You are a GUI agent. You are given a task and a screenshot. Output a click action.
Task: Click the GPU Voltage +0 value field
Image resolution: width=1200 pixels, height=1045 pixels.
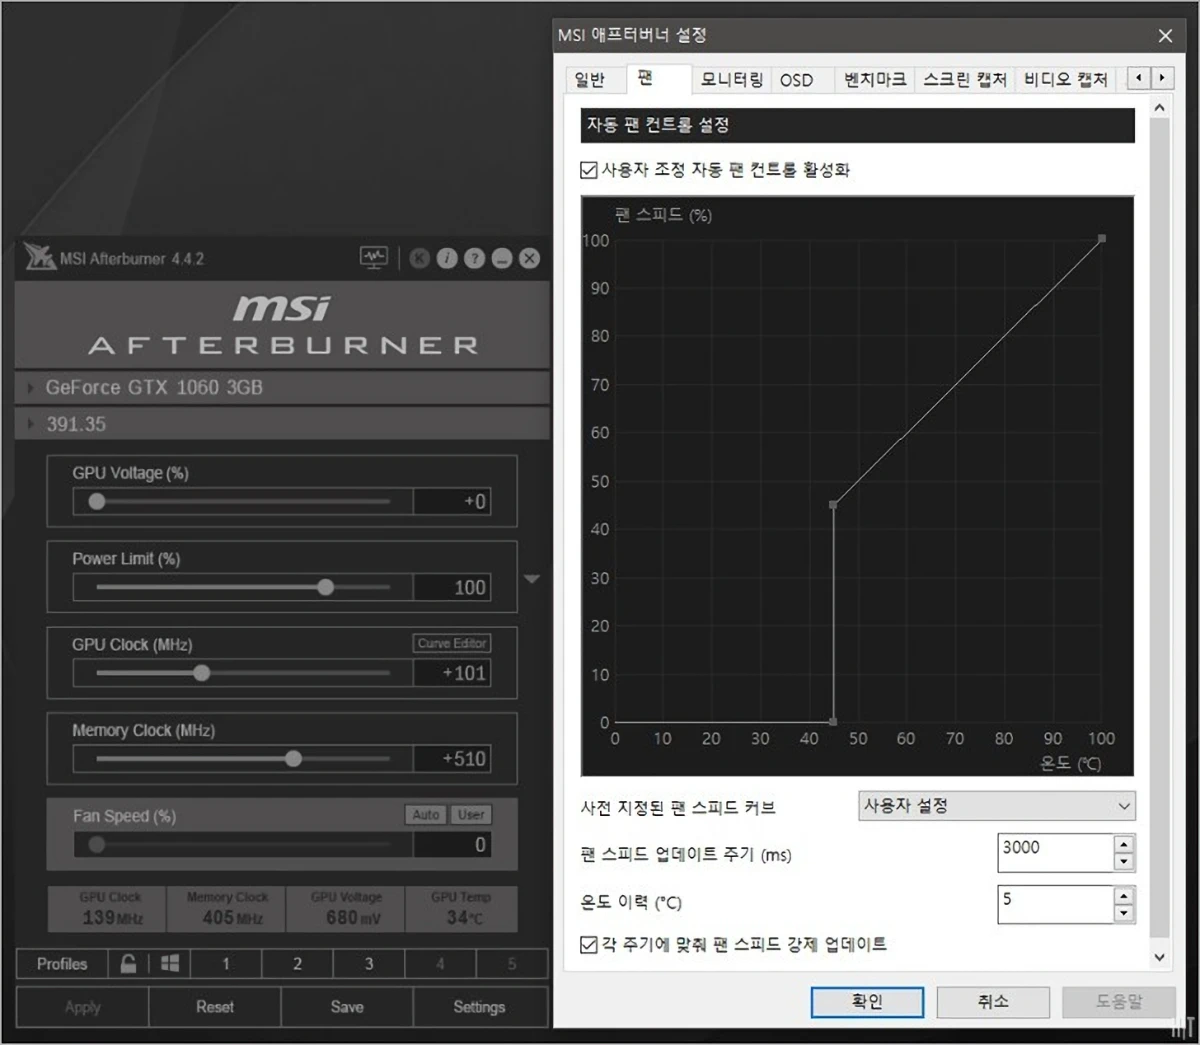[452, 501]
